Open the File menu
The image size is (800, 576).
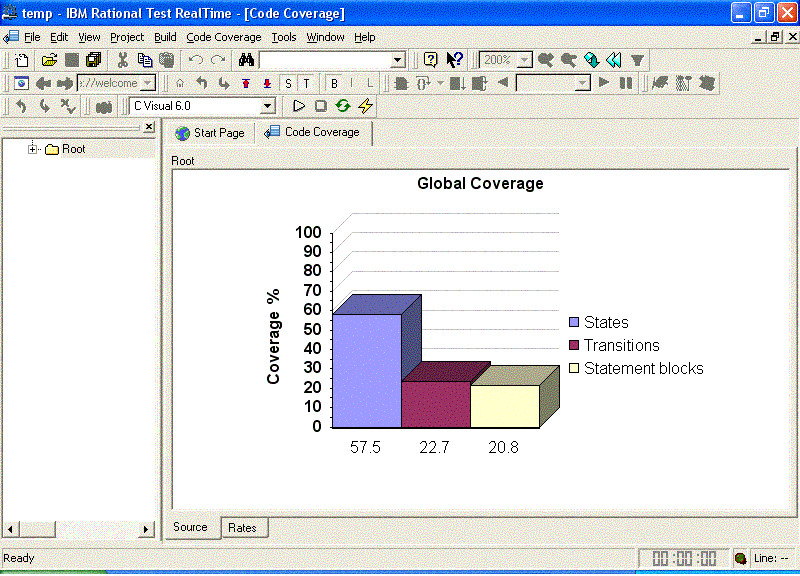32,37
